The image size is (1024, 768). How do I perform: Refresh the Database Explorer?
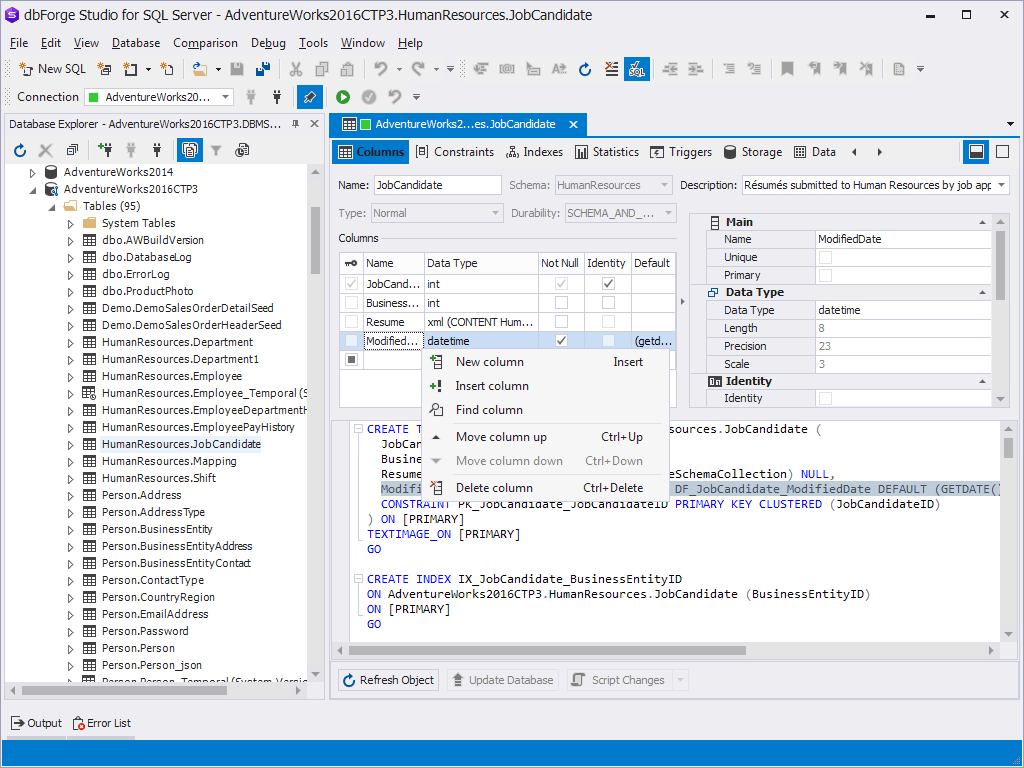point(19,150)
